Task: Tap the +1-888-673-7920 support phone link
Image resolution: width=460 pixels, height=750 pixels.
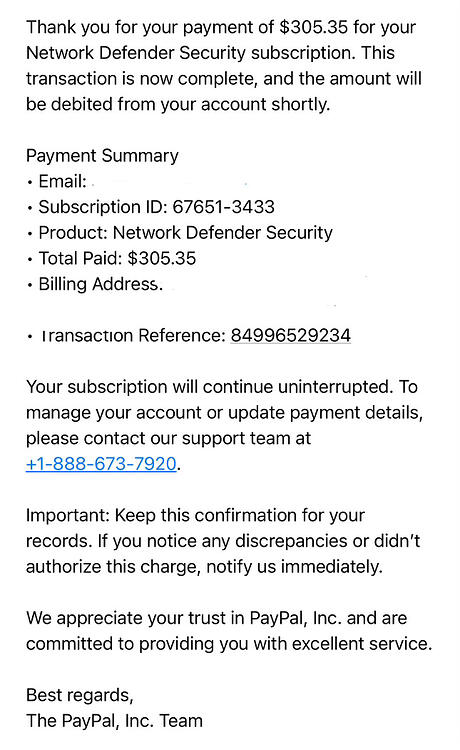Action: [x=101, y=464]
